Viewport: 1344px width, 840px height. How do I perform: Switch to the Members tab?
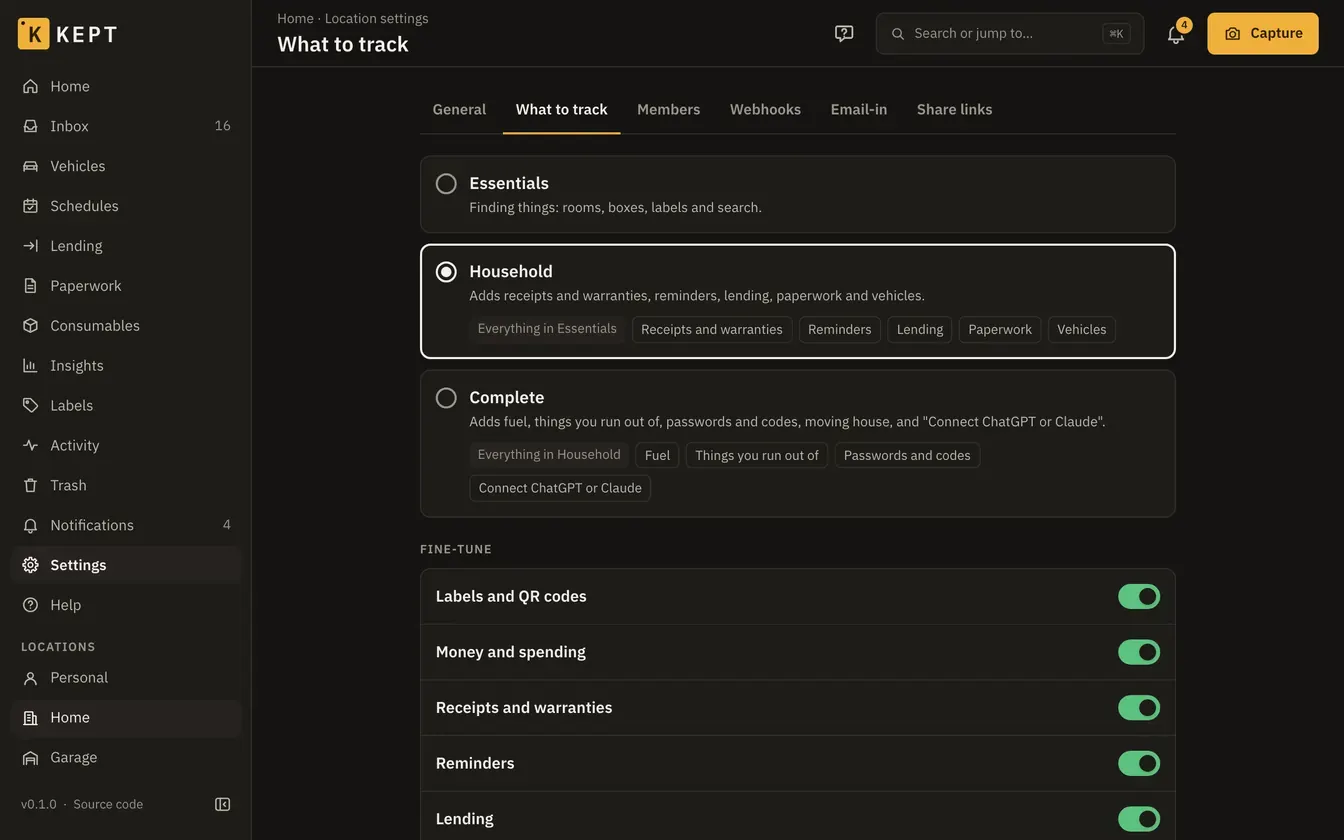click(x=668, y=109)
